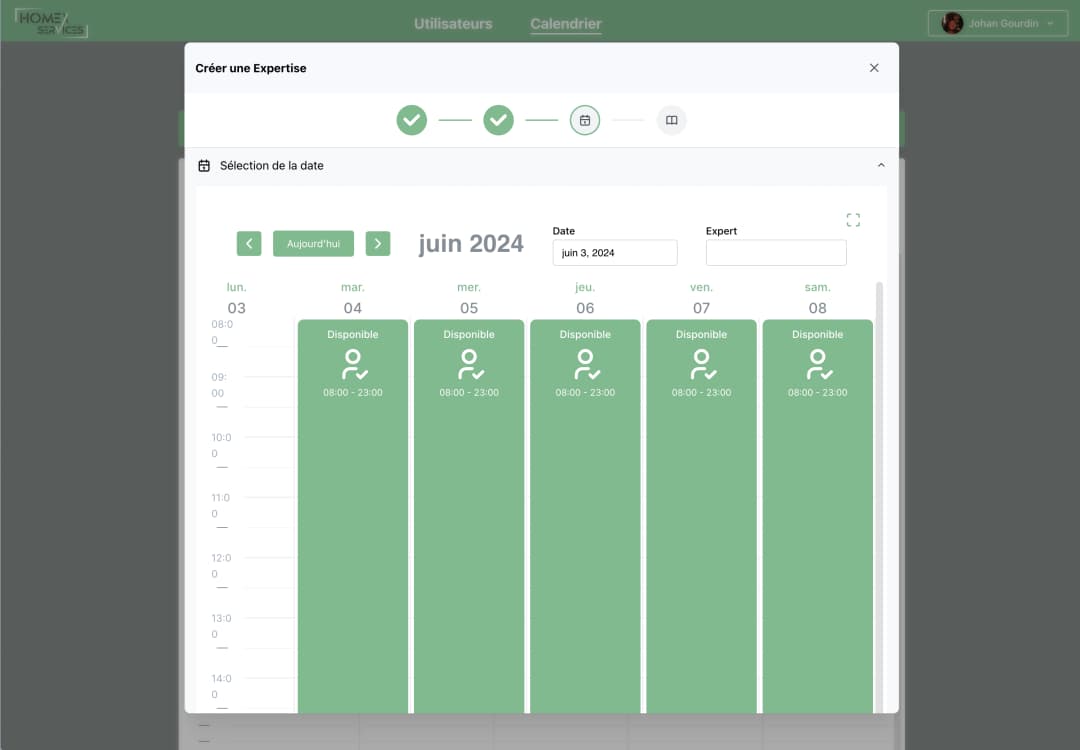Click the first completed step checkmark
This screenshot has height=750, width=1080.
pyautogui.click(x=412, y=120)
